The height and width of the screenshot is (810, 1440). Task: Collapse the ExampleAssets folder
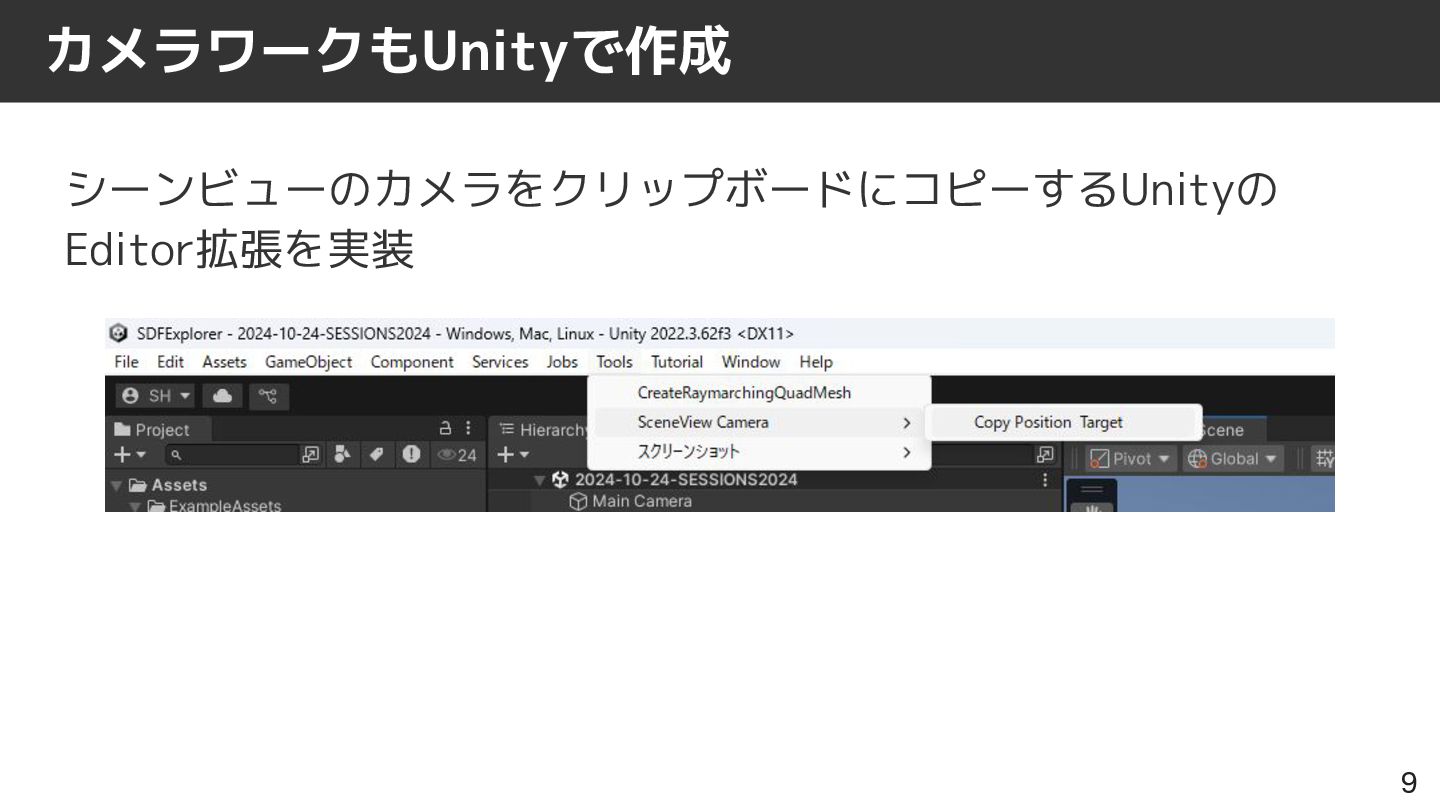click(x=137, y=506)
